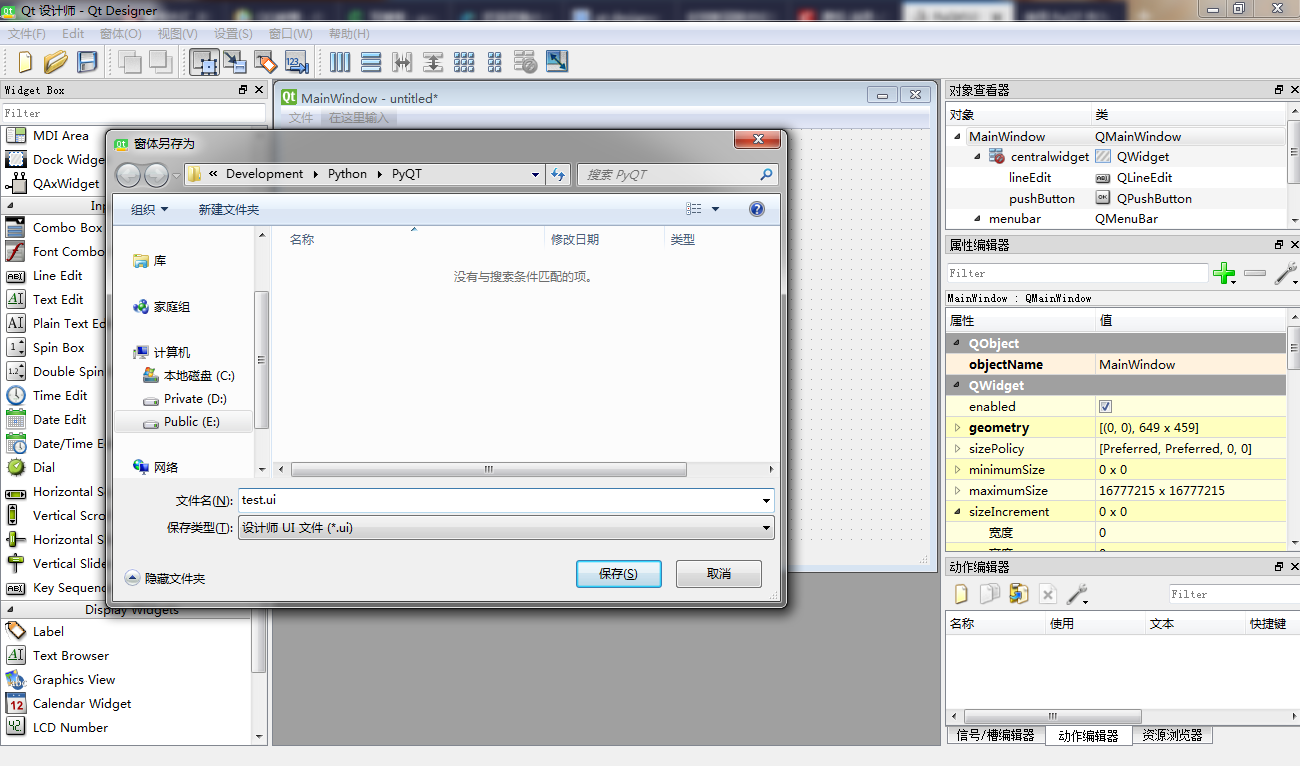
Task: Select the LCD Number widget item
Action: click(70, 728)
